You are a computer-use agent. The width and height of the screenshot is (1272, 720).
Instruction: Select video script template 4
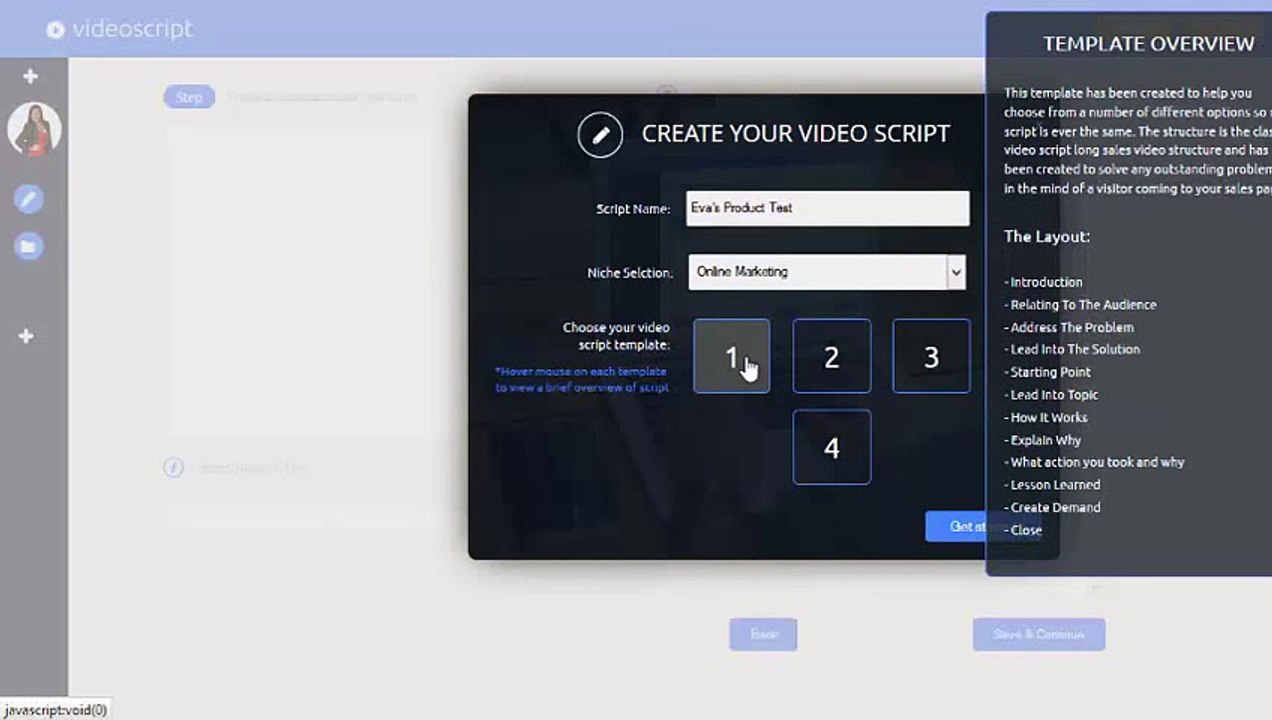tap(831, 447)
